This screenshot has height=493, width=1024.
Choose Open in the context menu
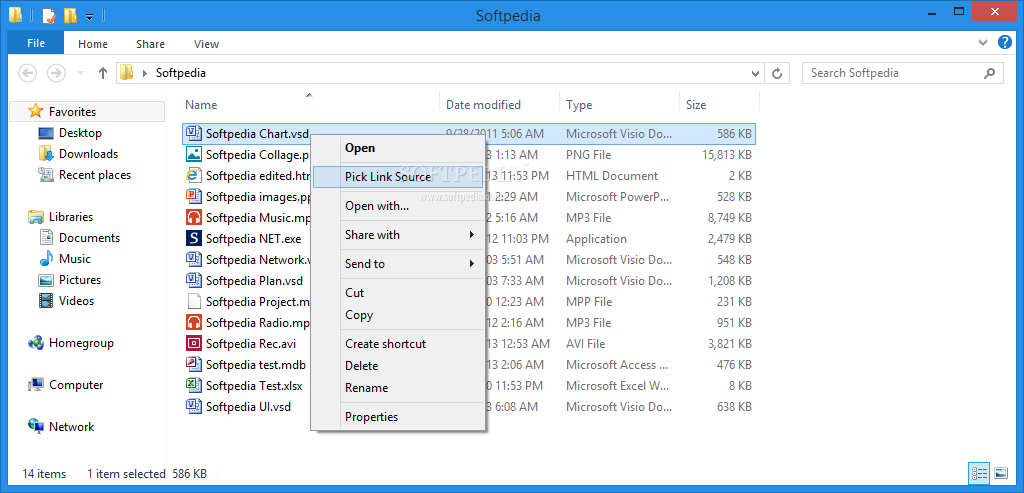(x=398, y=148)
